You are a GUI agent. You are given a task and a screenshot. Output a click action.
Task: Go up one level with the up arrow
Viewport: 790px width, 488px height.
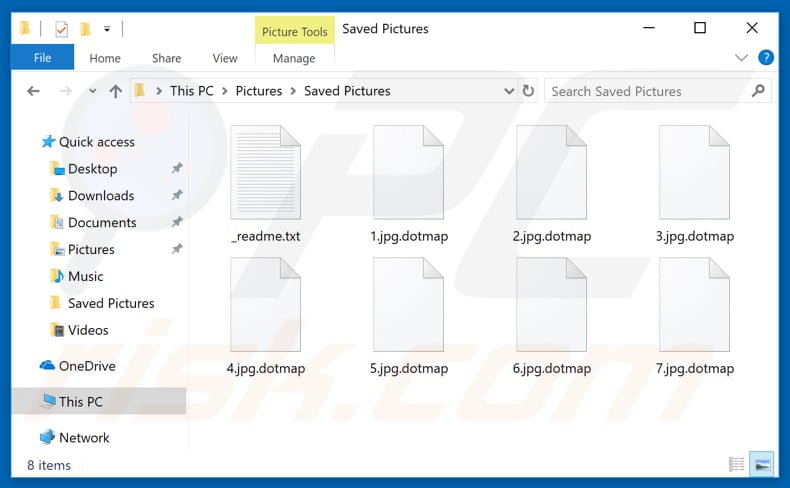(x=115, y=91)
